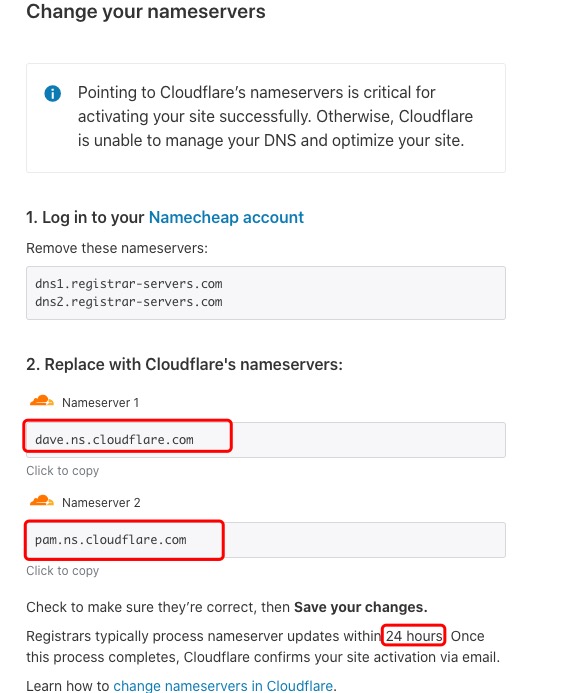The image size is (570, 693).
Task: Click the Pointing to Cloudflare's nameservers notice text
Action: point(275,116)
